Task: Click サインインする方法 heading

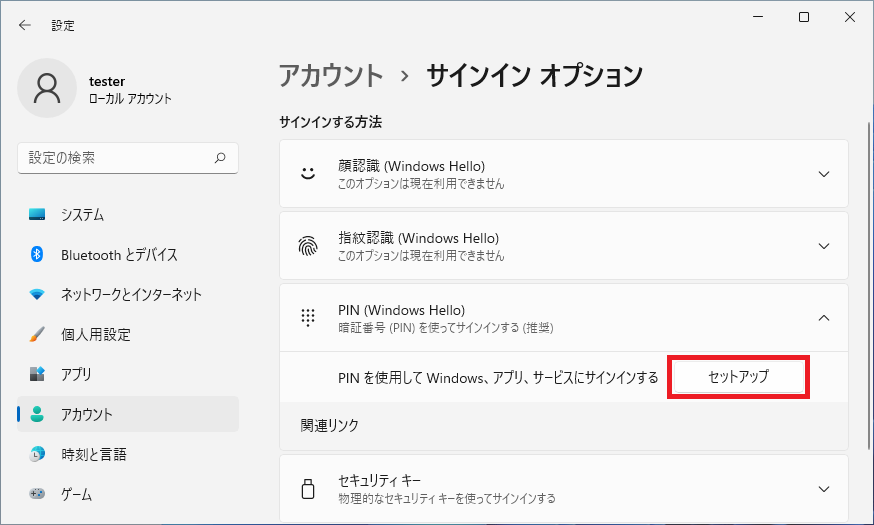Action: pos(331,122)
